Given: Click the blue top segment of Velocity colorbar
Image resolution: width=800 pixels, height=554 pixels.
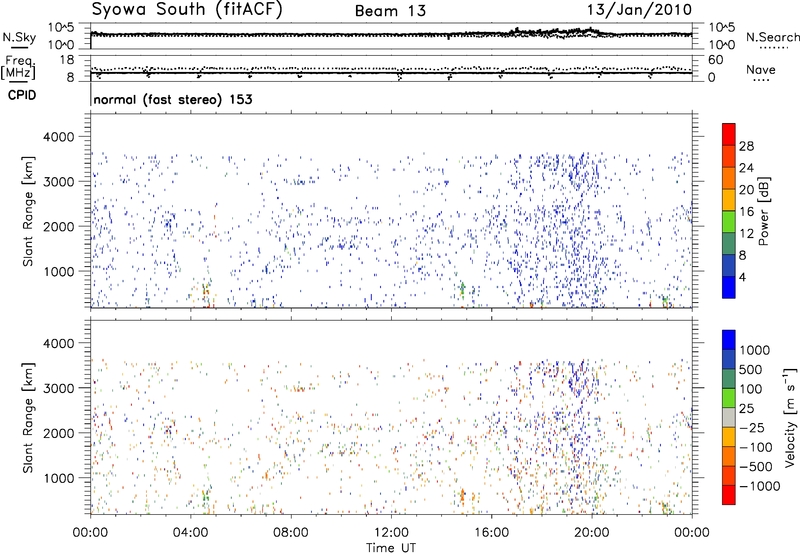Looking at the screenshot, I should 729,340.
